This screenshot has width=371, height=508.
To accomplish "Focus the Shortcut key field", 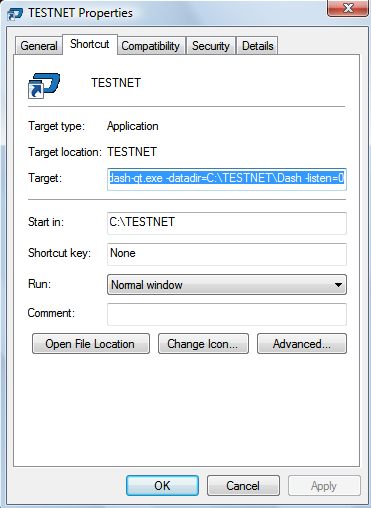I will [227, 254].
